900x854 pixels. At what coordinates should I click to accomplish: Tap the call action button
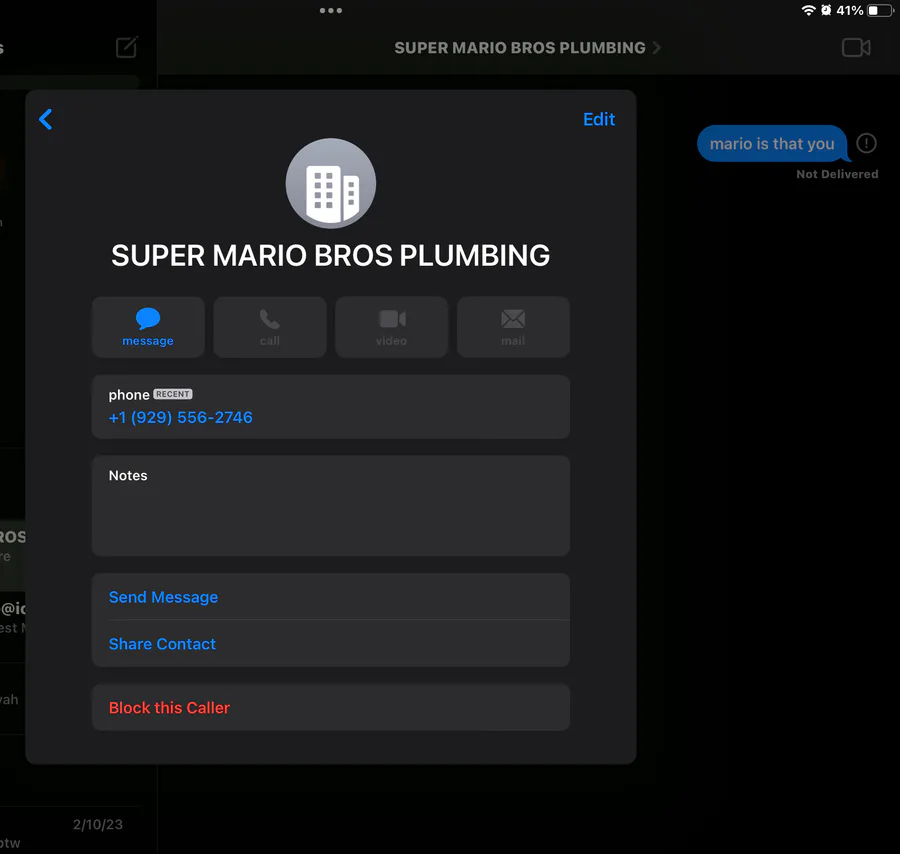click(x=270, y=327)
